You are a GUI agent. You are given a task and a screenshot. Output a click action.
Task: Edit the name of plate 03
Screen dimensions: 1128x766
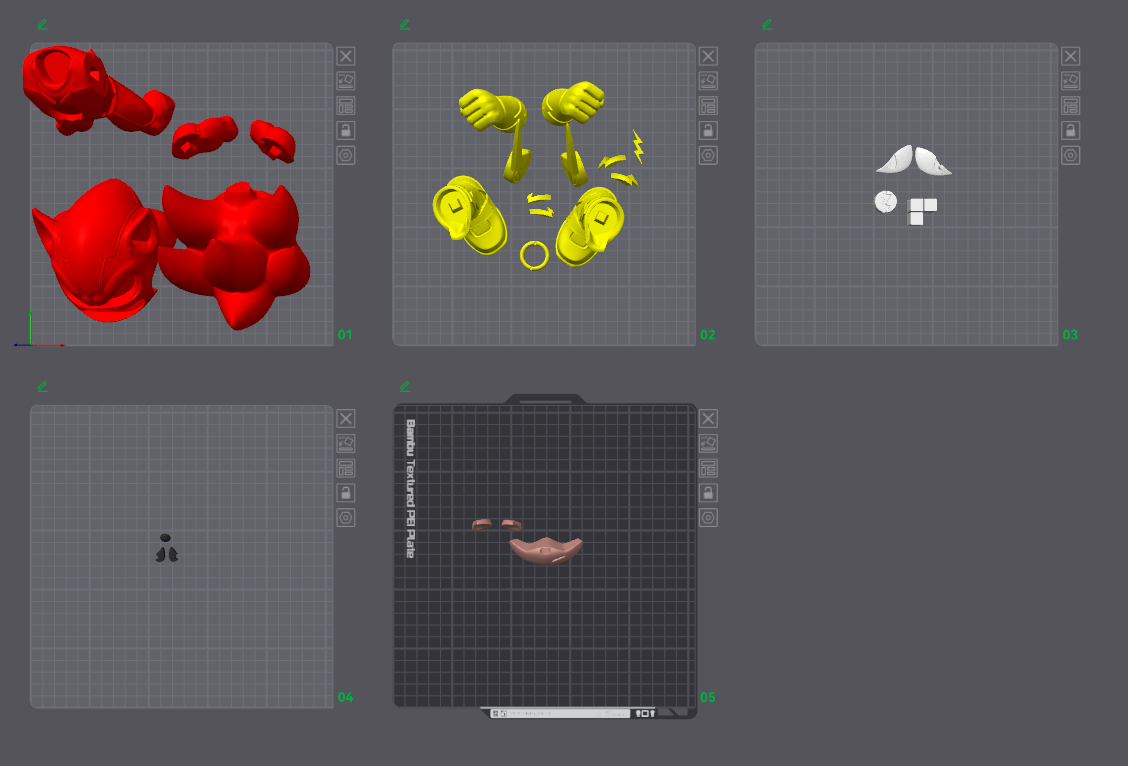point(768,24)
